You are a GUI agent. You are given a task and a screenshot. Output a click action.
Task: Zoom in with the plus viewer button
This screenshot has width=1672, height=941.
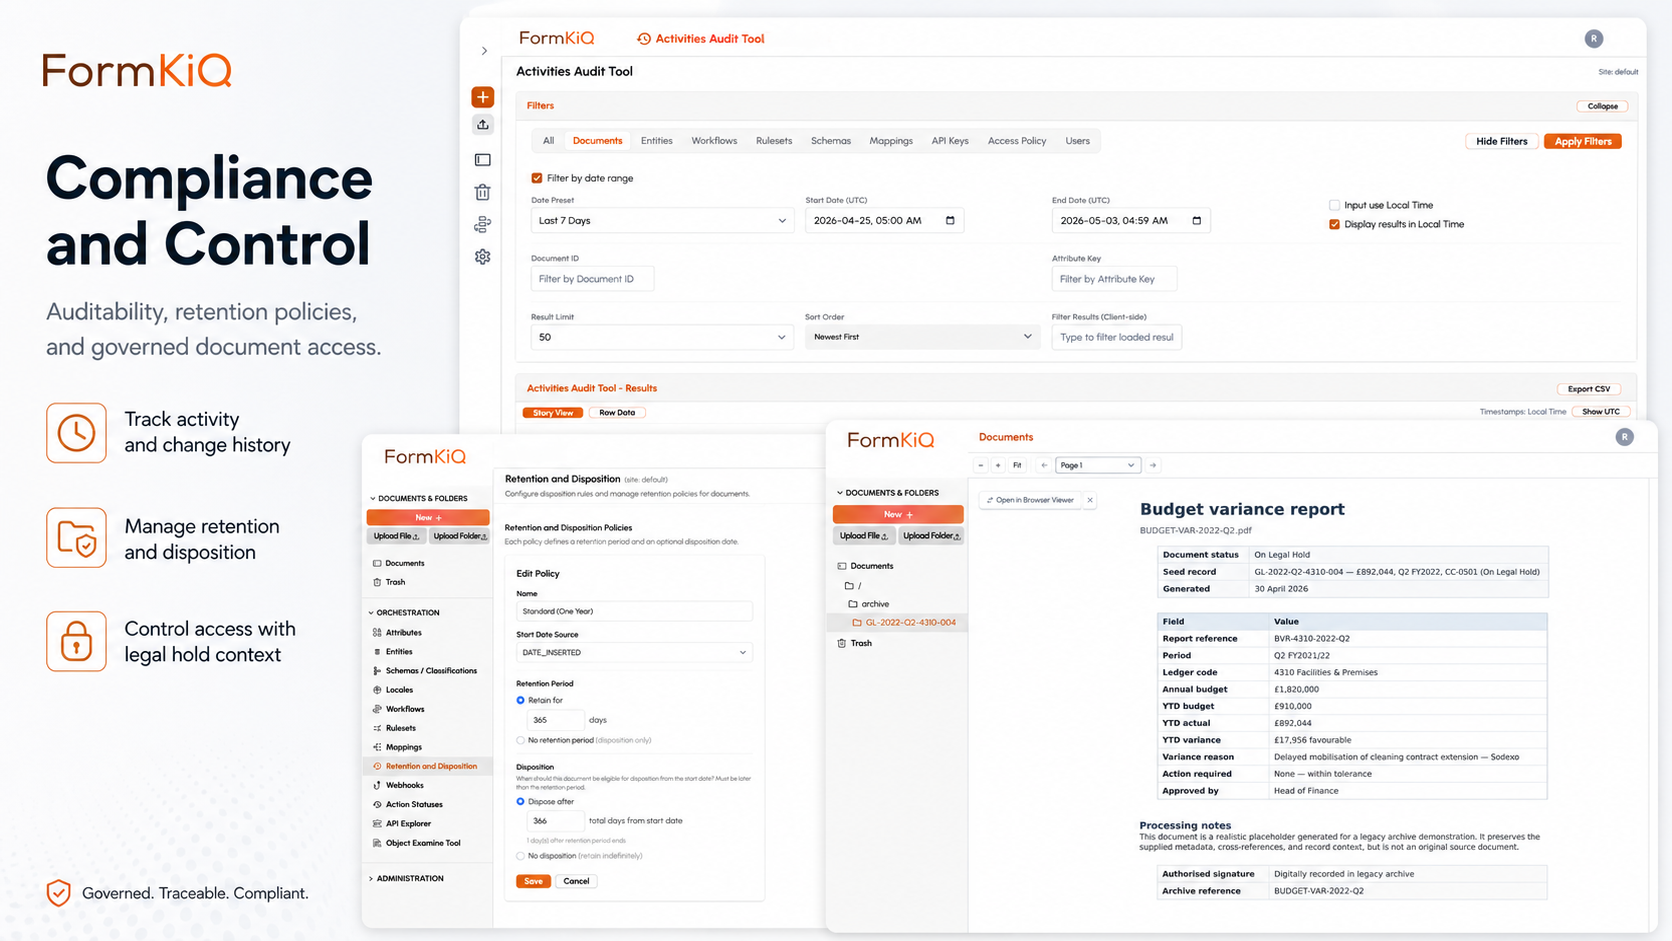point(998,465)
